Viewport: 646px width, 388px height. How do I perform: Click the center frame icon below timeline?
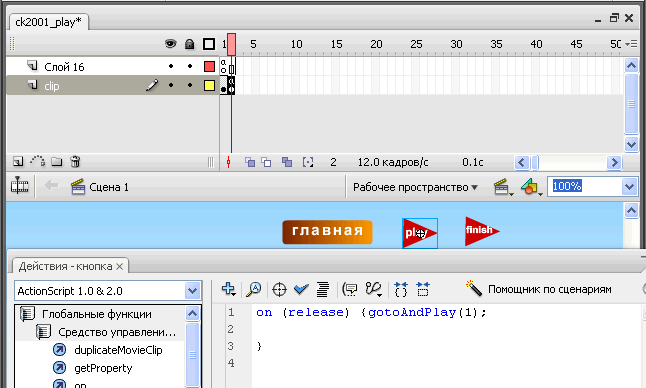[229, 162]
